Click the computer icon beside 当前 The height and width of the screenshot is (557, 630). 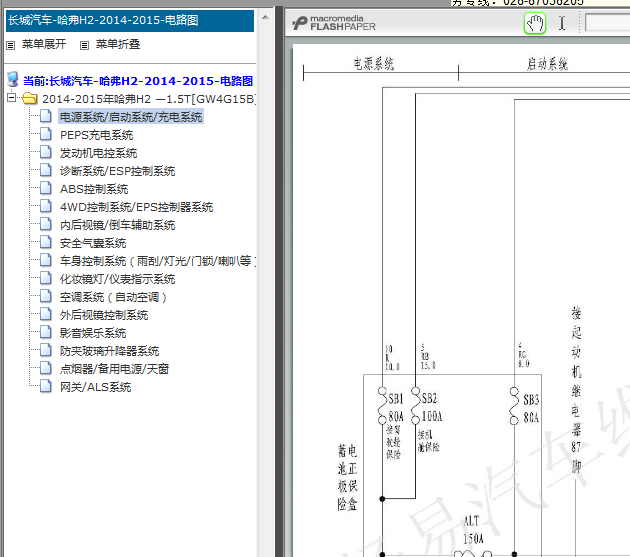point(13,80)
